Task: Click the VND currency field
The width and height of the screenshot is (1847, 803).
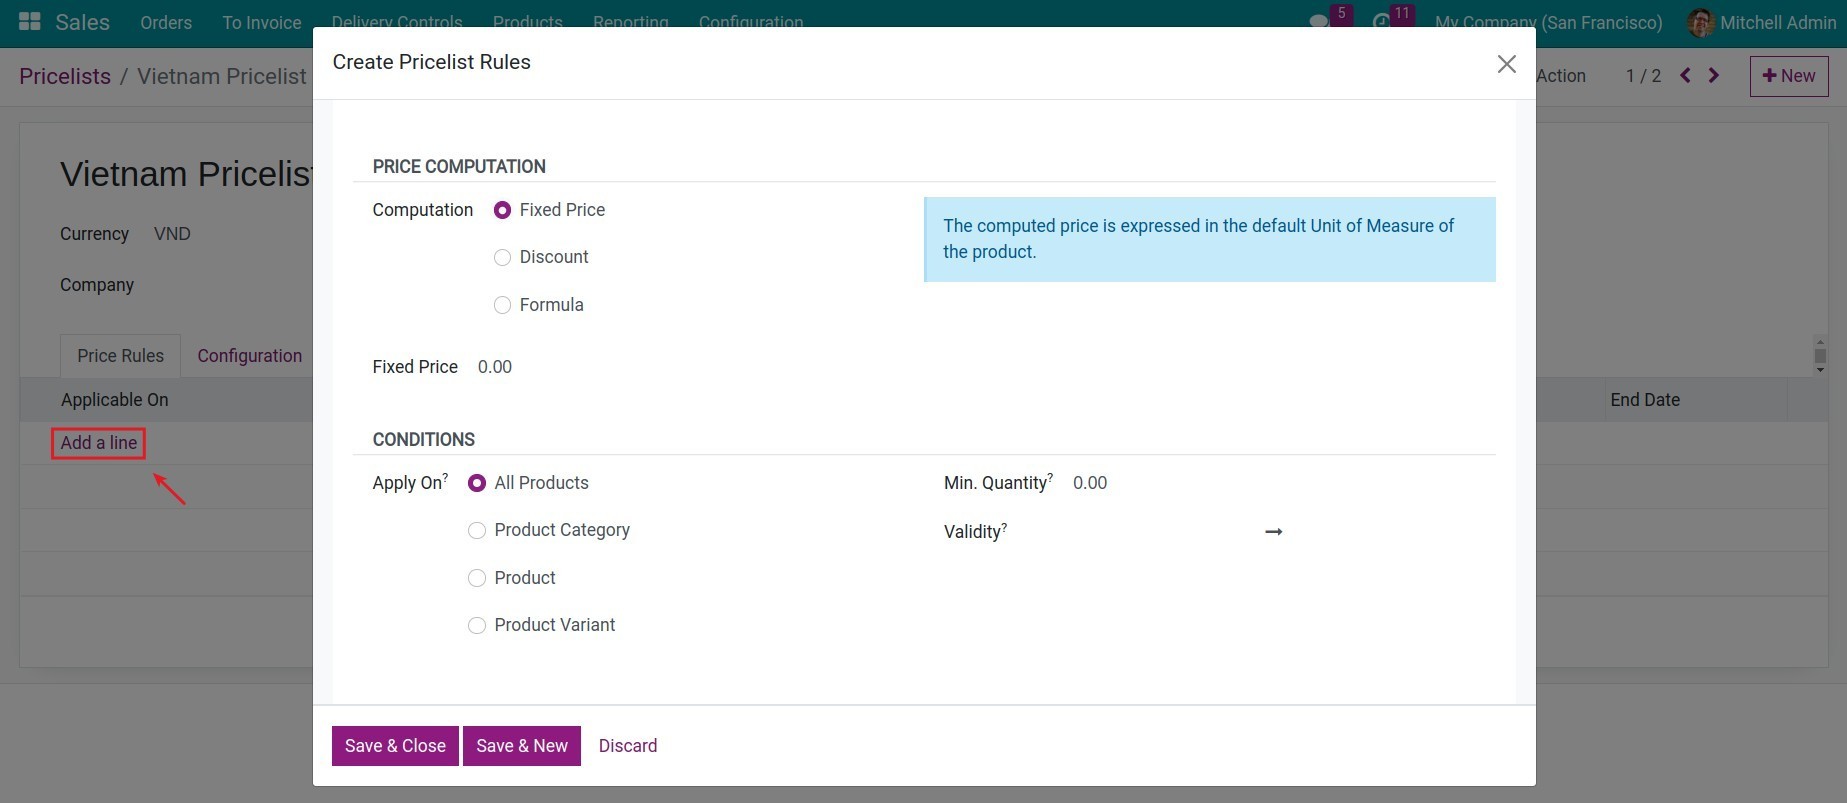Action: [172, 234]
